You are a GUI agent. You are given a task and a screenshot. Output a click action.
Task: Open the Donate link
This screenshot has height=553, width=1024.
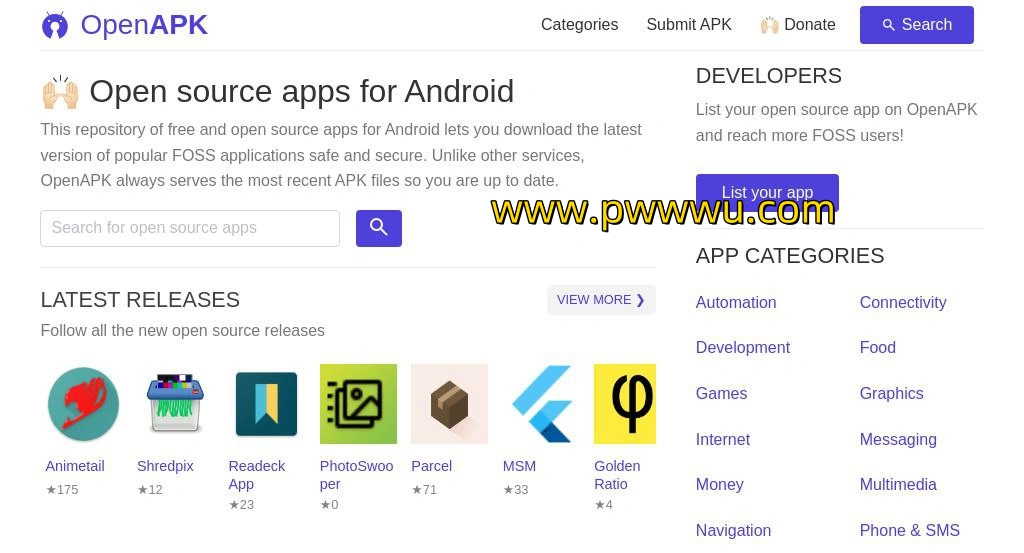click(798, 25)
